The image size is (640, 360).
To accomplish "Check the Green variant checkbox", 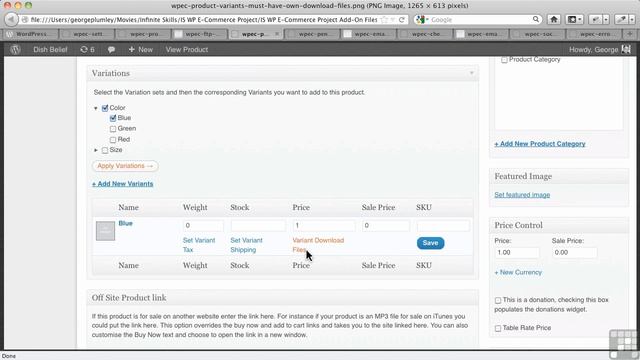I will [x=113, y=129].
